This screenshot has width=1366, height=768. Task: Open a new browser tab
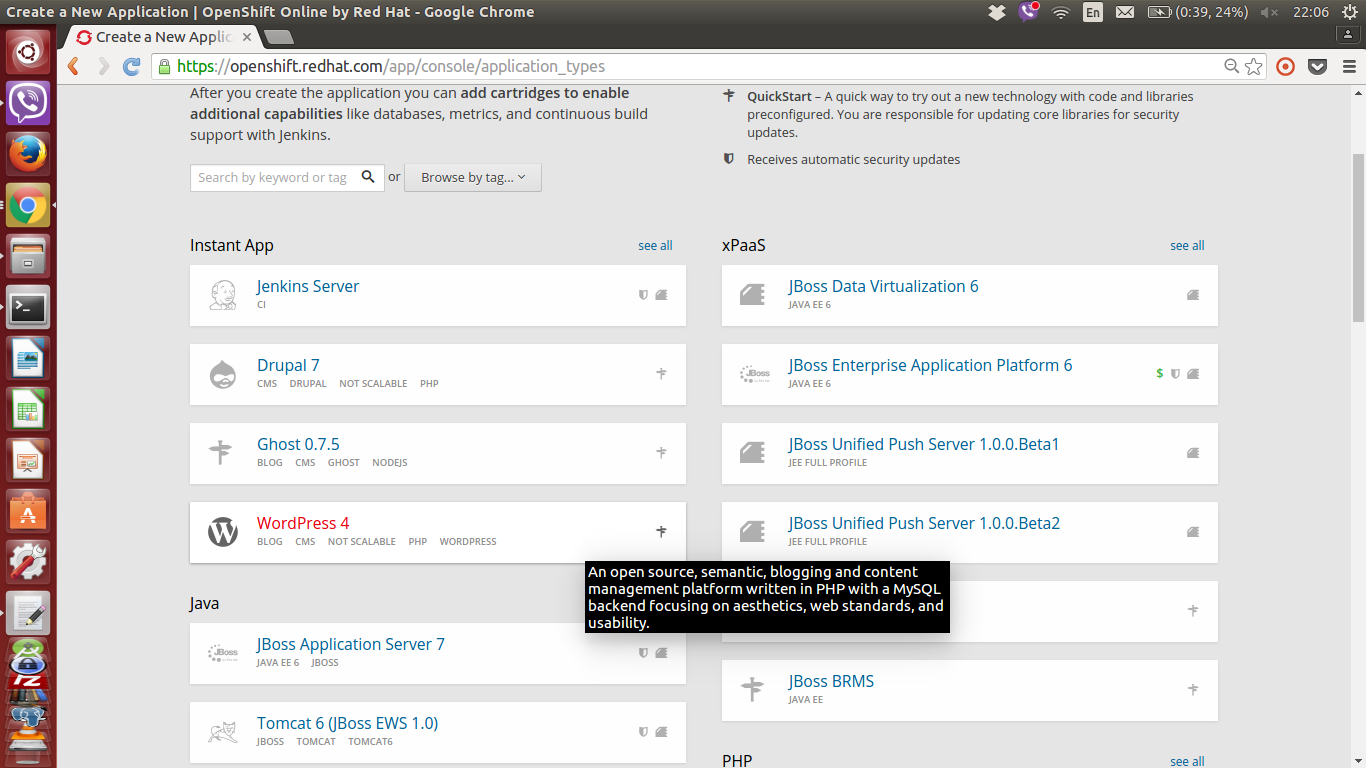(x=279, y=37)
